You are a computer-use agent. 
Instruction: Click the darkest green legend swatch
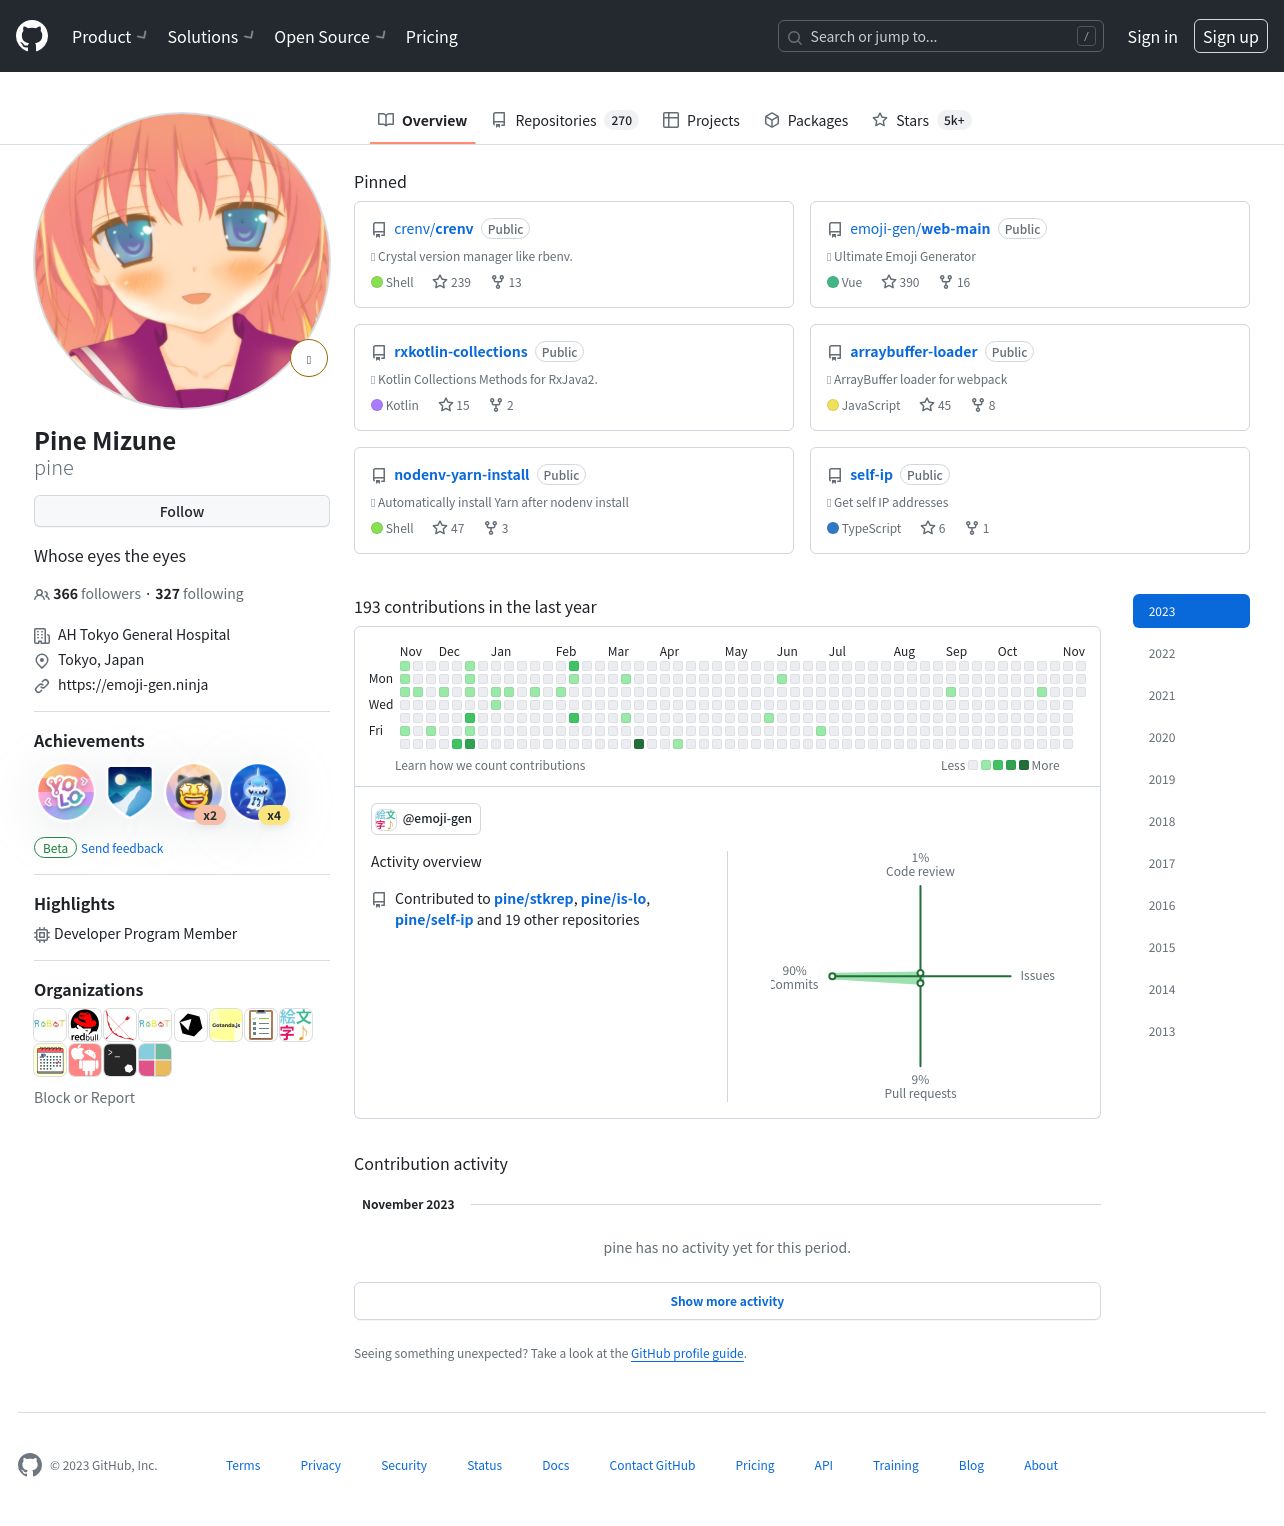click(1024, 765)
